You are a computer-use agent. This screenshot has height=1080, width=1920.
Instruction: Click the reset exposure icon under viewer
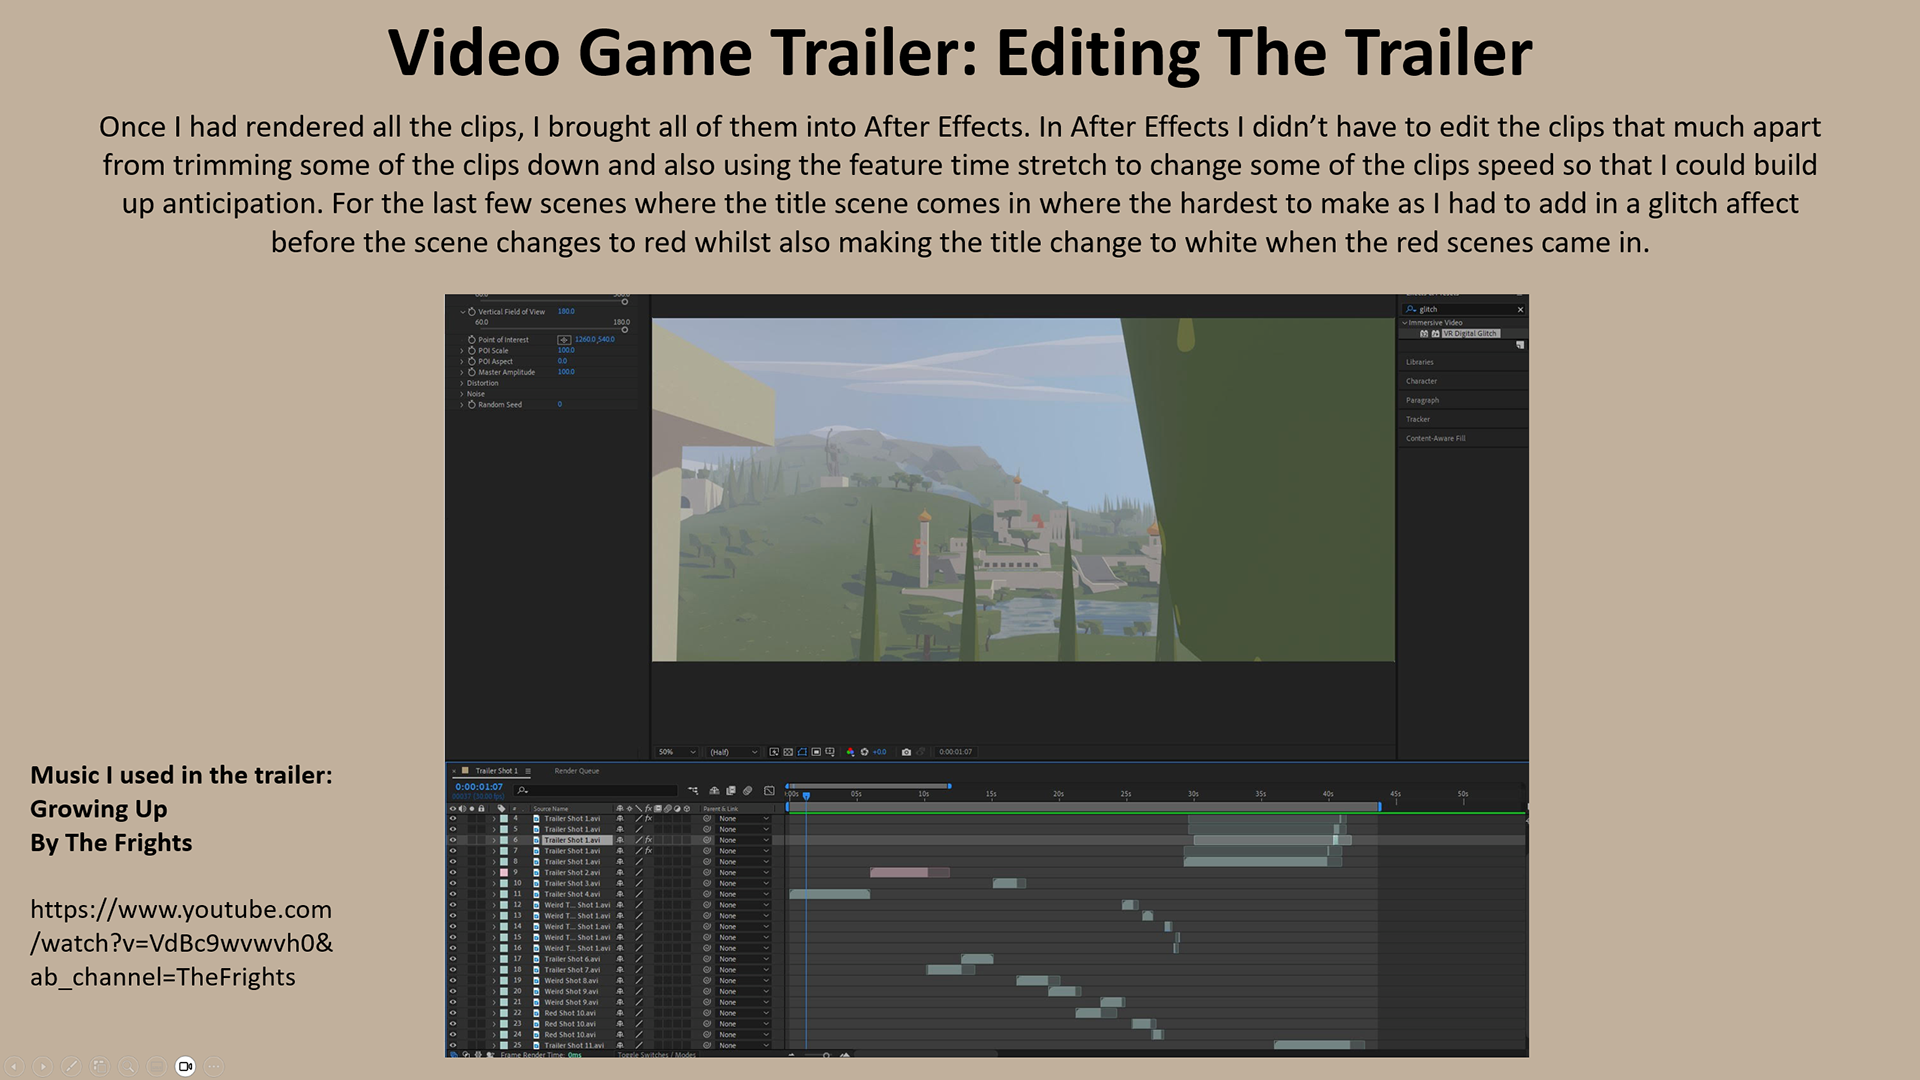coord(864,752)
